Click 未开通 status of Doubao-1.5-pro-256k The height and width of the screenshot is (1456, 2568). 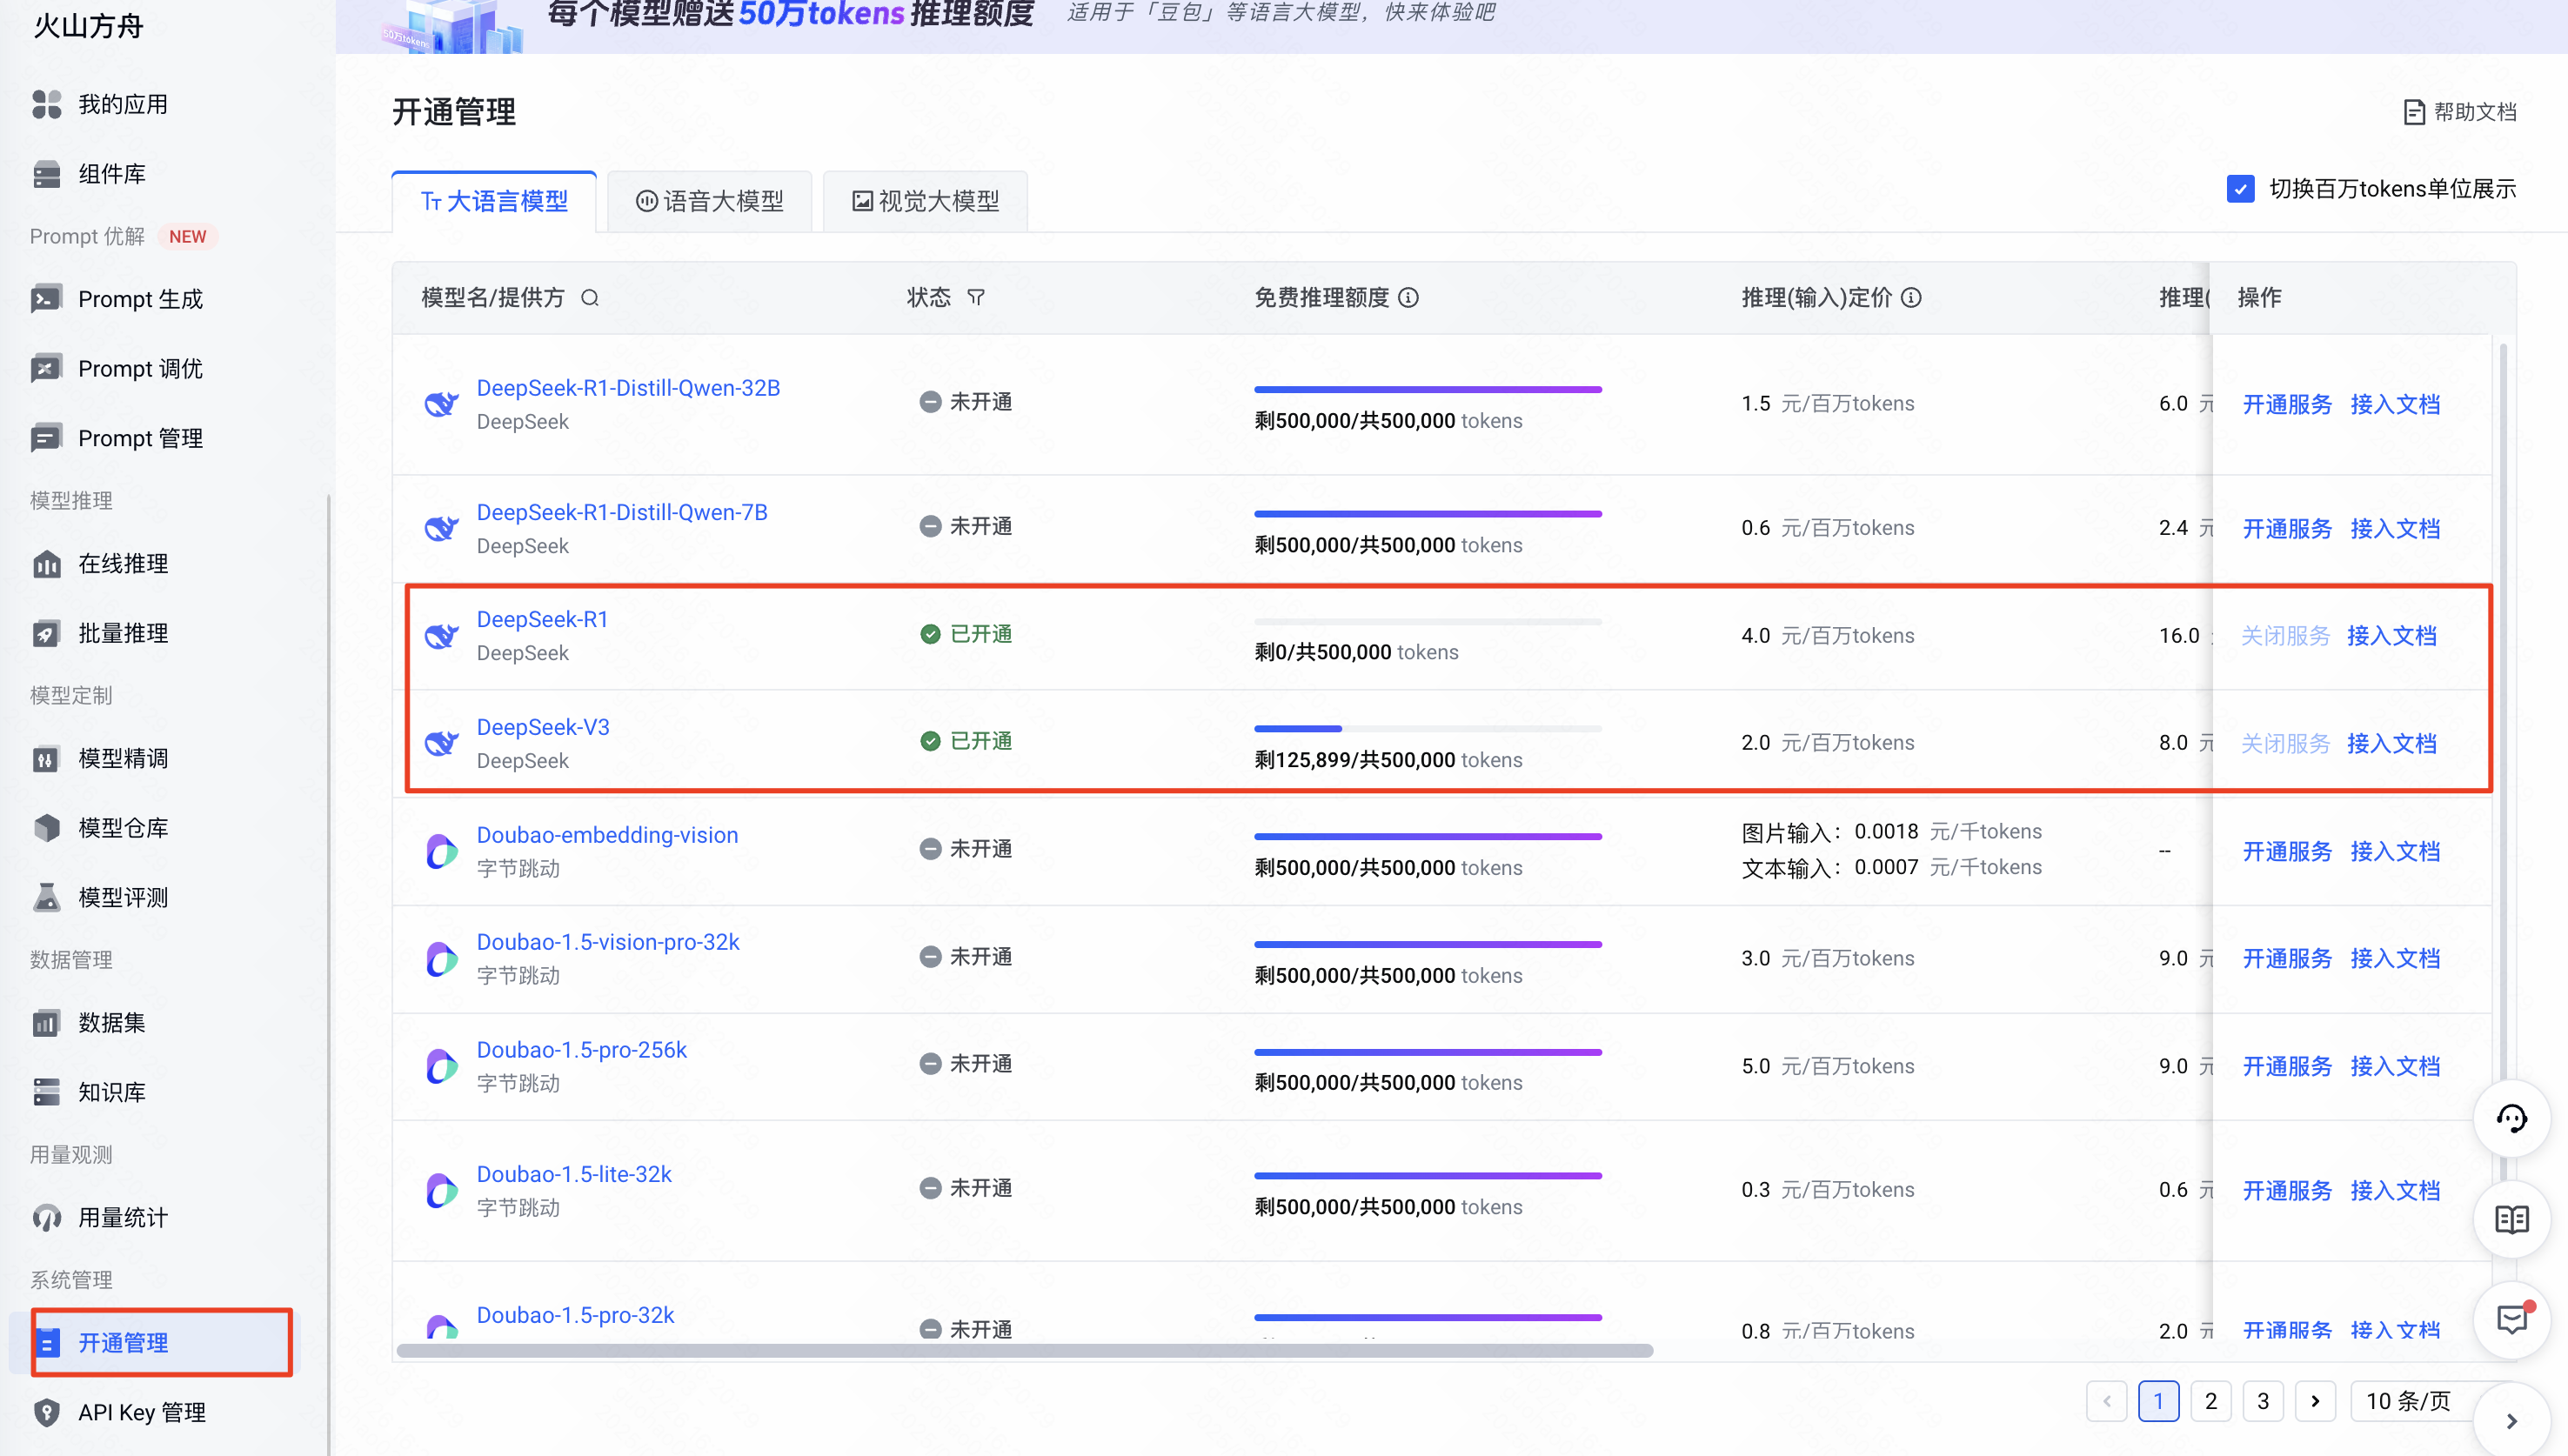pos(966,1064)
